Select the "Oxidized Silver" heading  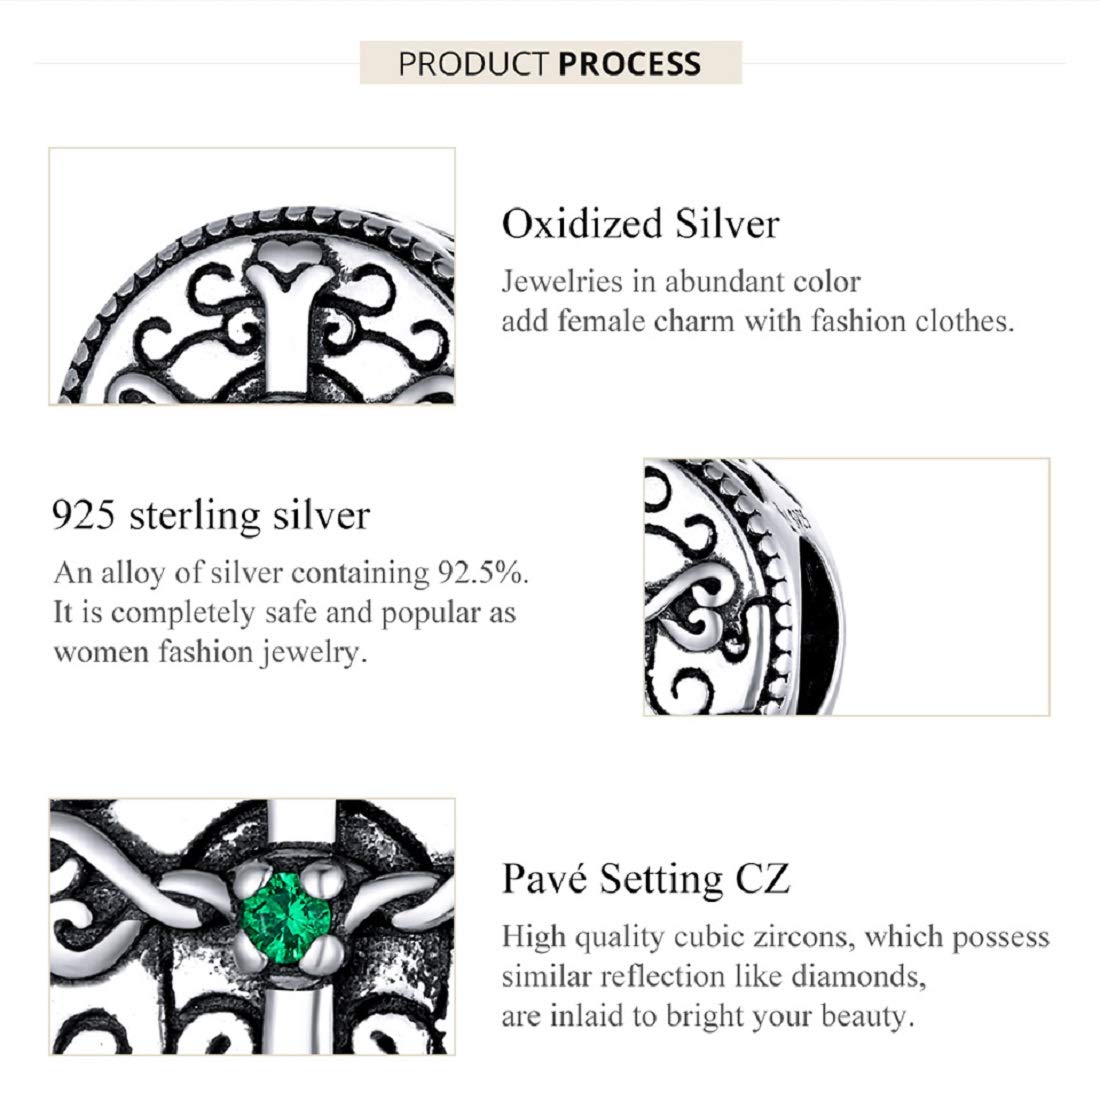coord(640,224)
